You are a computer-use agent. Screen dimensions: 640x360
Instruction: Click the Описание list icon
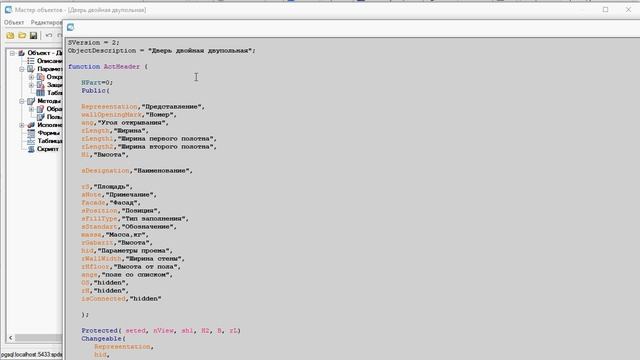(x=31, y=61)
